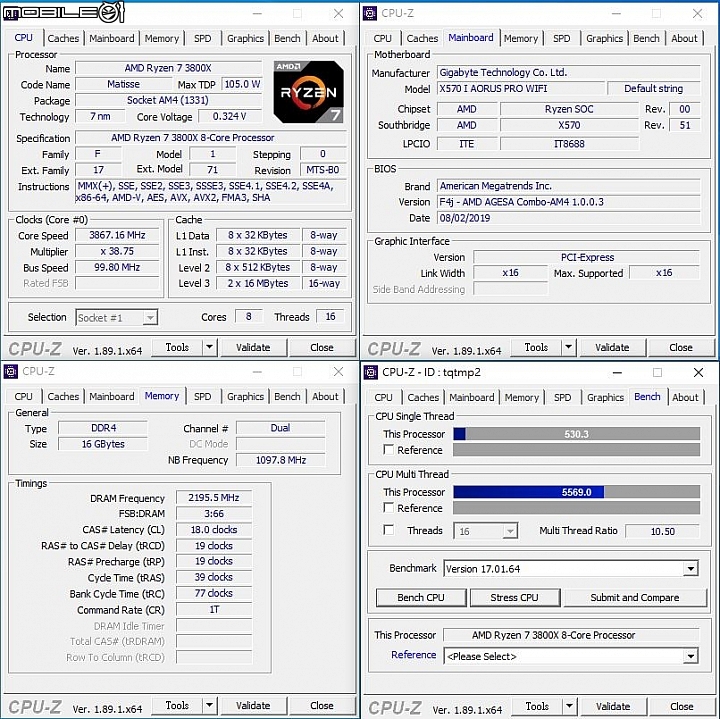Open Tools dropdown arrow in Memory window

coord(209,705)
